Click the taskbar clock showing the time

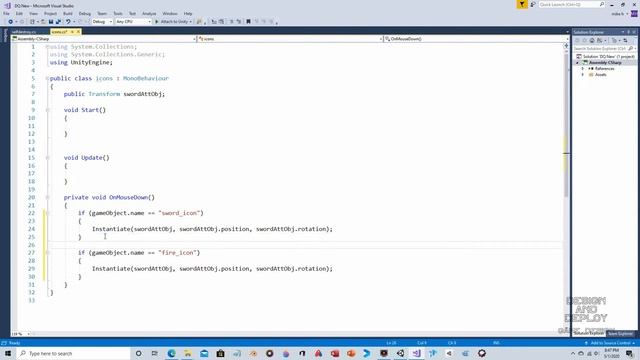(612, 353)
